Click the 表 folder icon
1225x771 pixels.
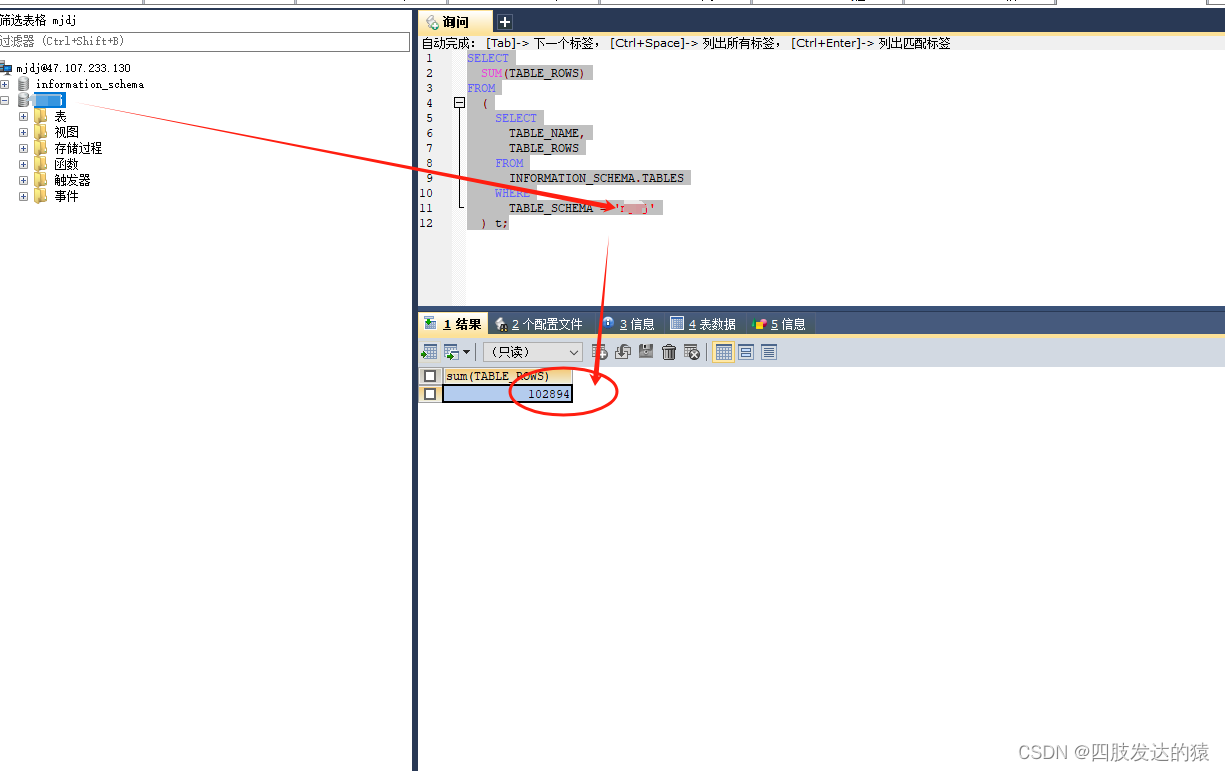click(x=41, y=116)
